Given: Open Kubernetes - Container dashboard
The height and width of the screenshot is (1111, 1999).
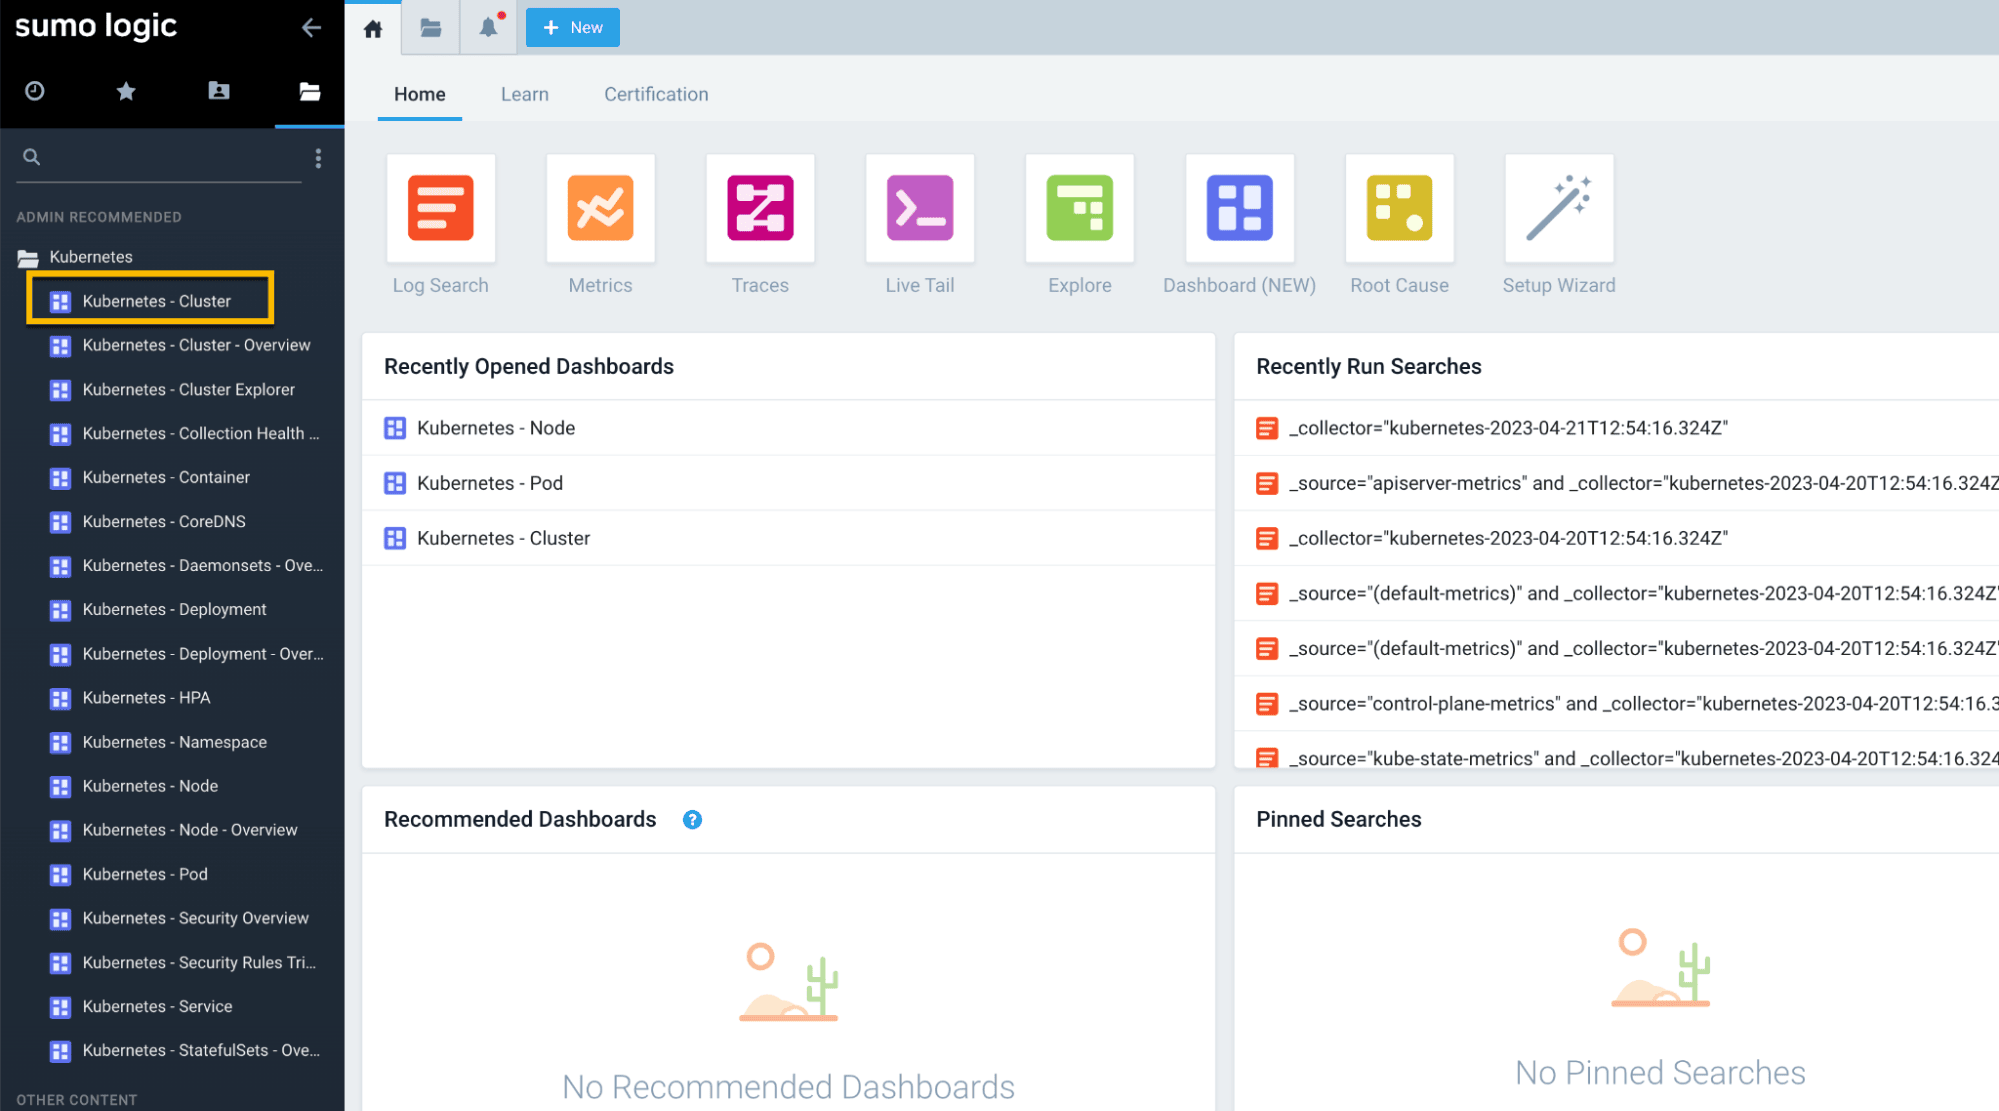Looking at the screenshot, I should pos(150,477).
